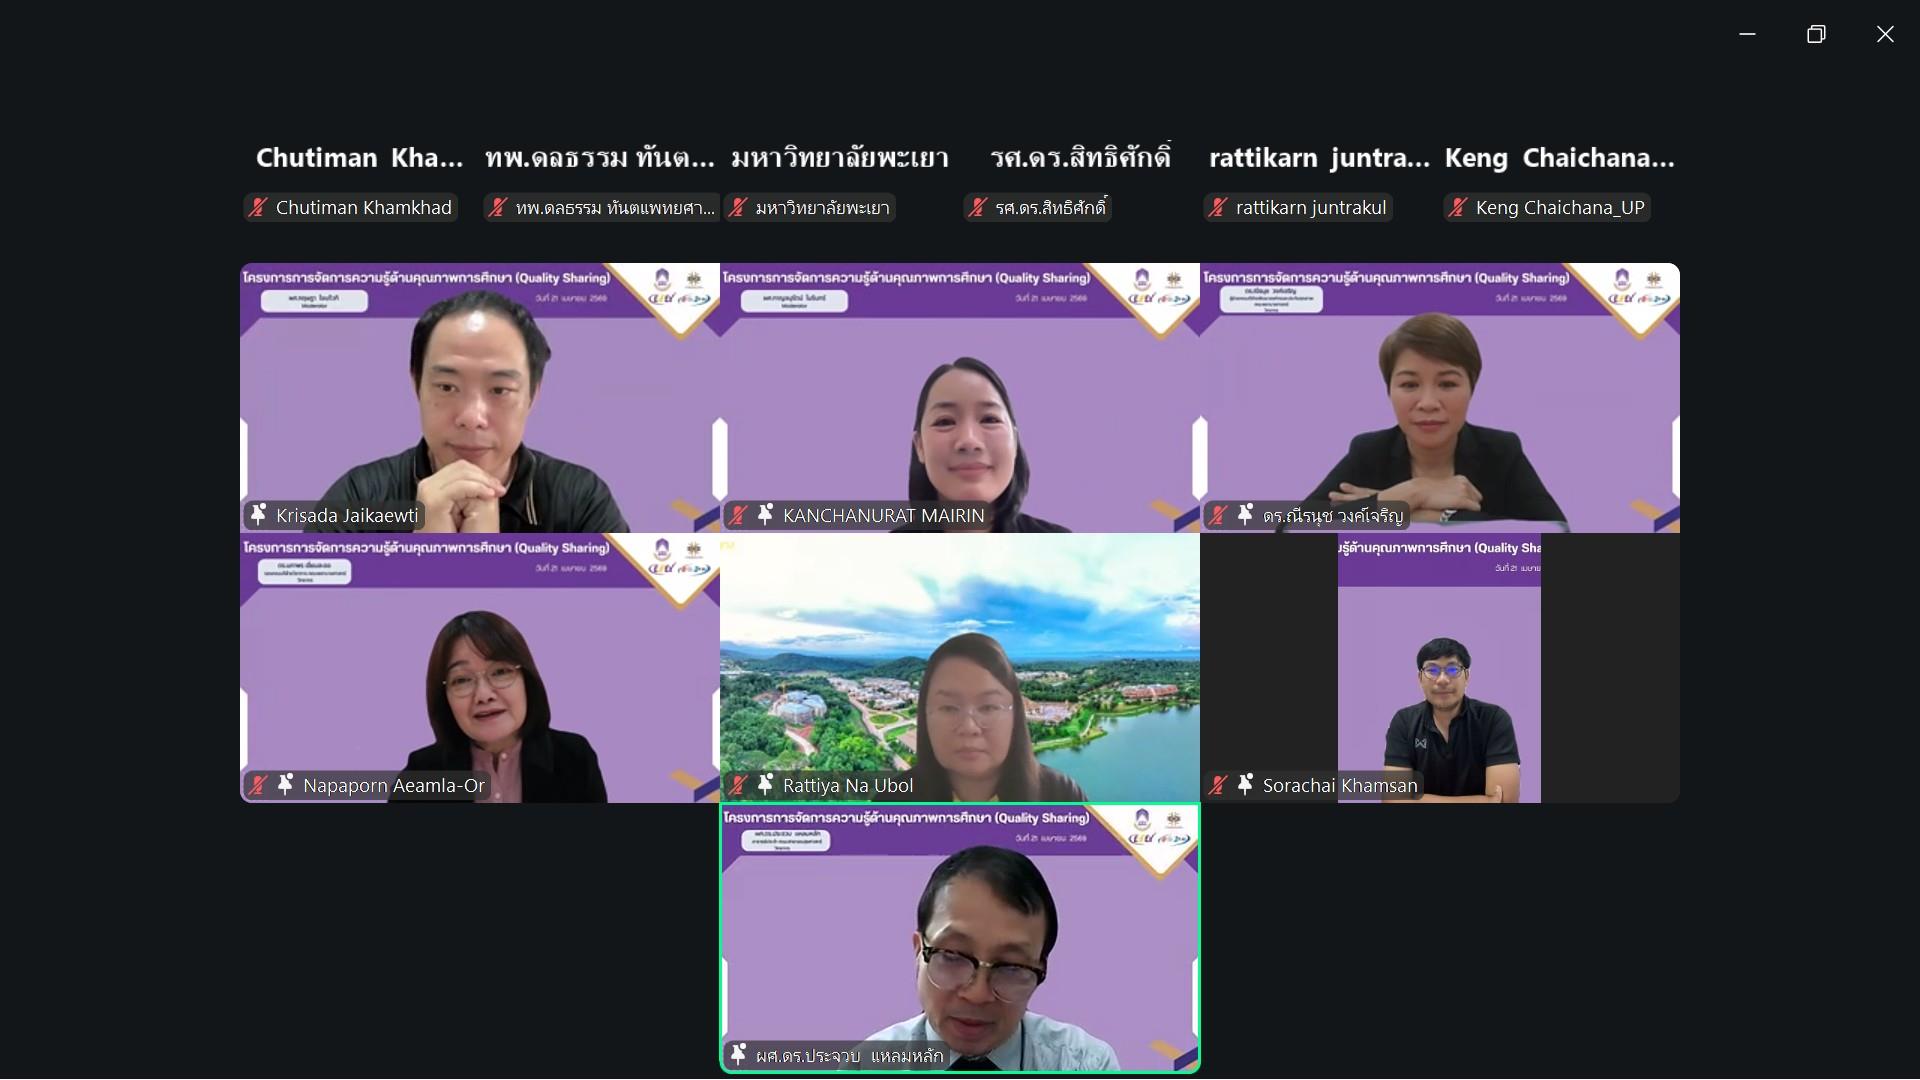This screenshot has height=1080, width=1920.
Task: Click pin icon beside Napaporn Aeamla-Or
Action: [x=285, y=785]
